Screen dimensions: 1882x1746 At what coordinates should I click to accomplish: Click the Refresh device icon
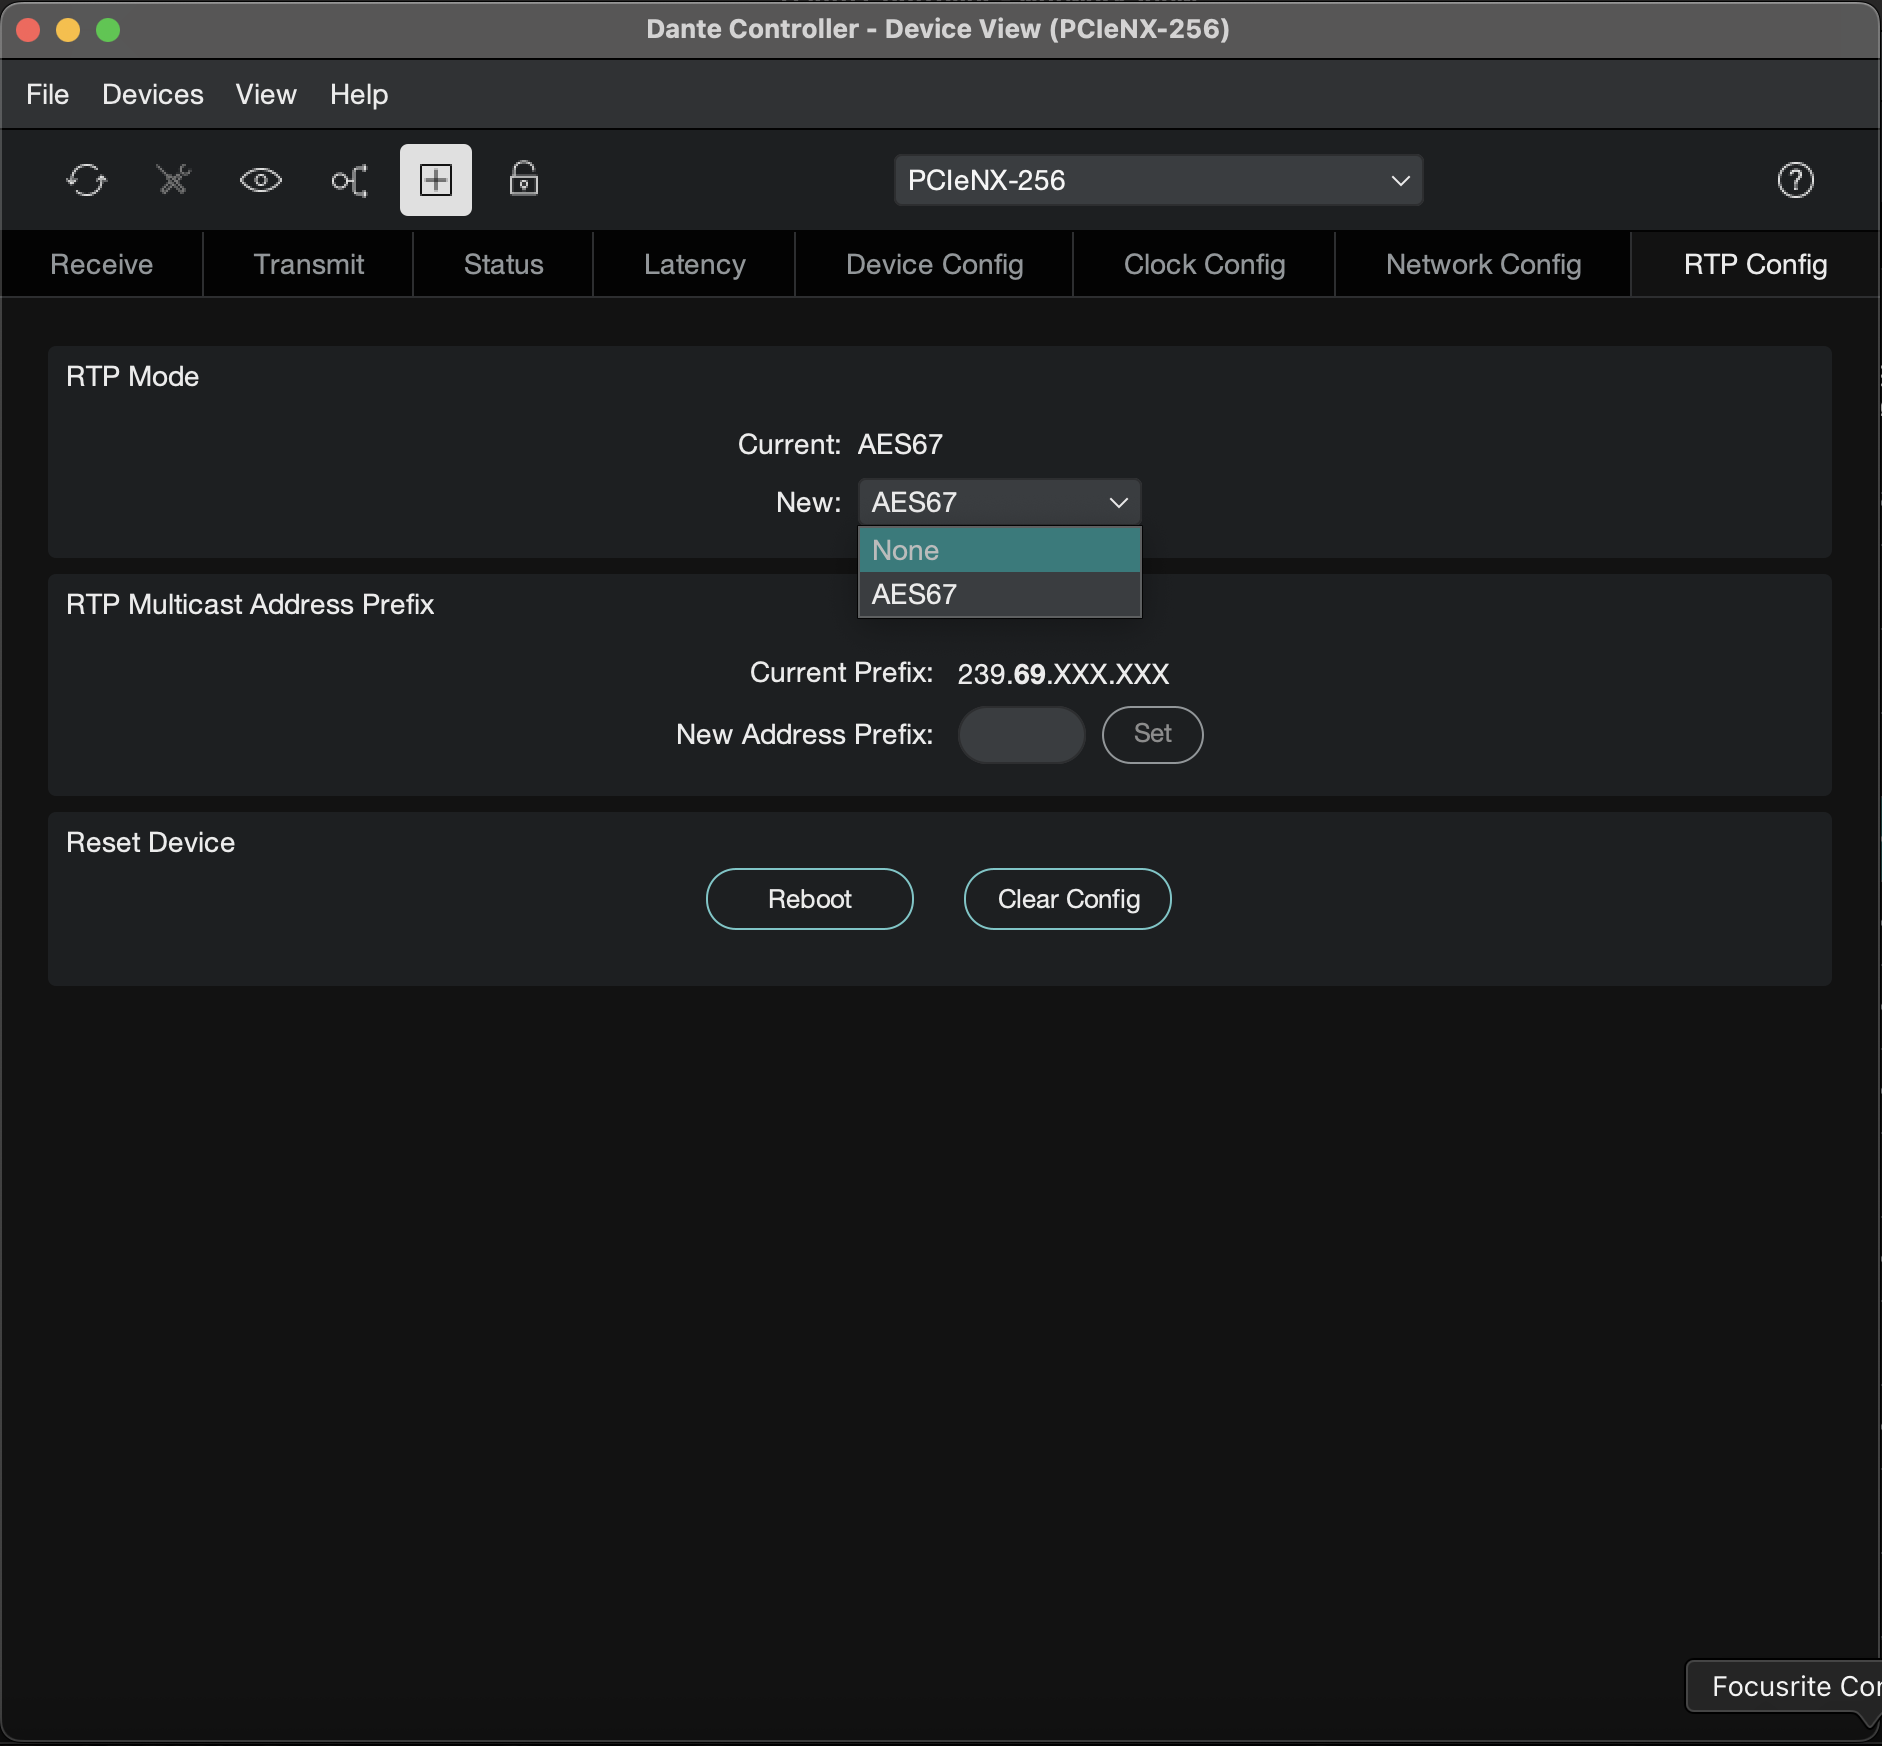[x=87, y=180]
